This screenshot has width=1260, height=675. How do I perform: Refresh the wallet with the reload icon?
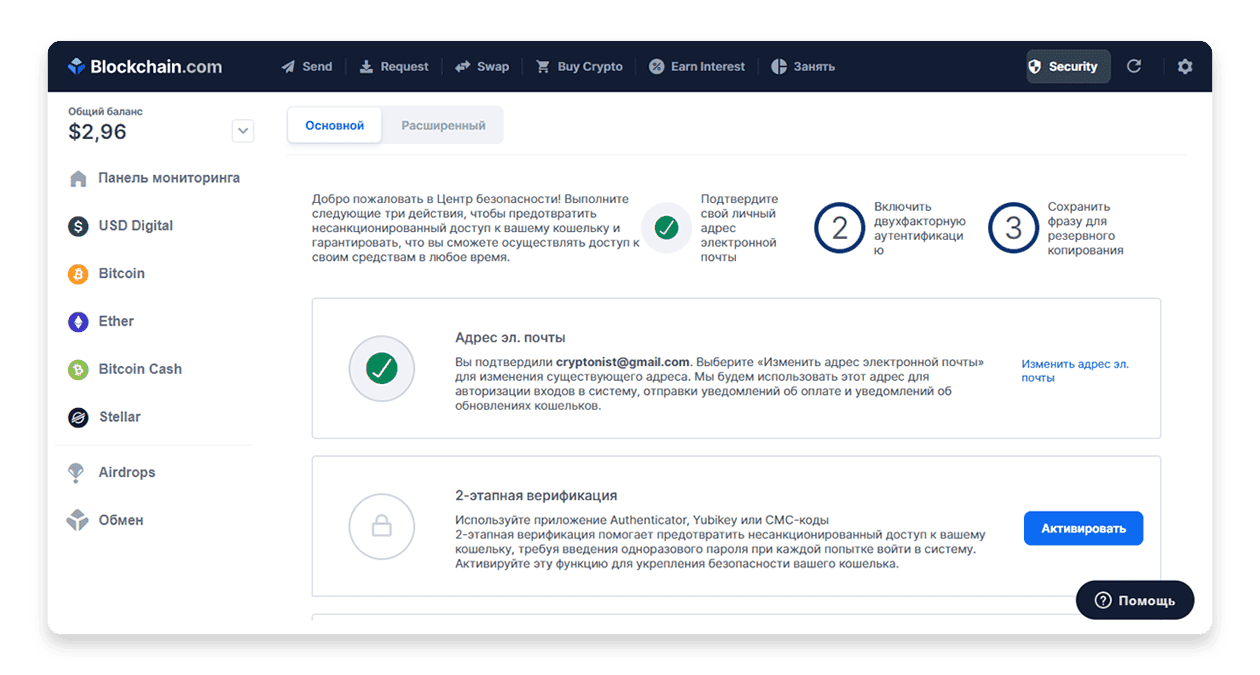click(1134, 67)
